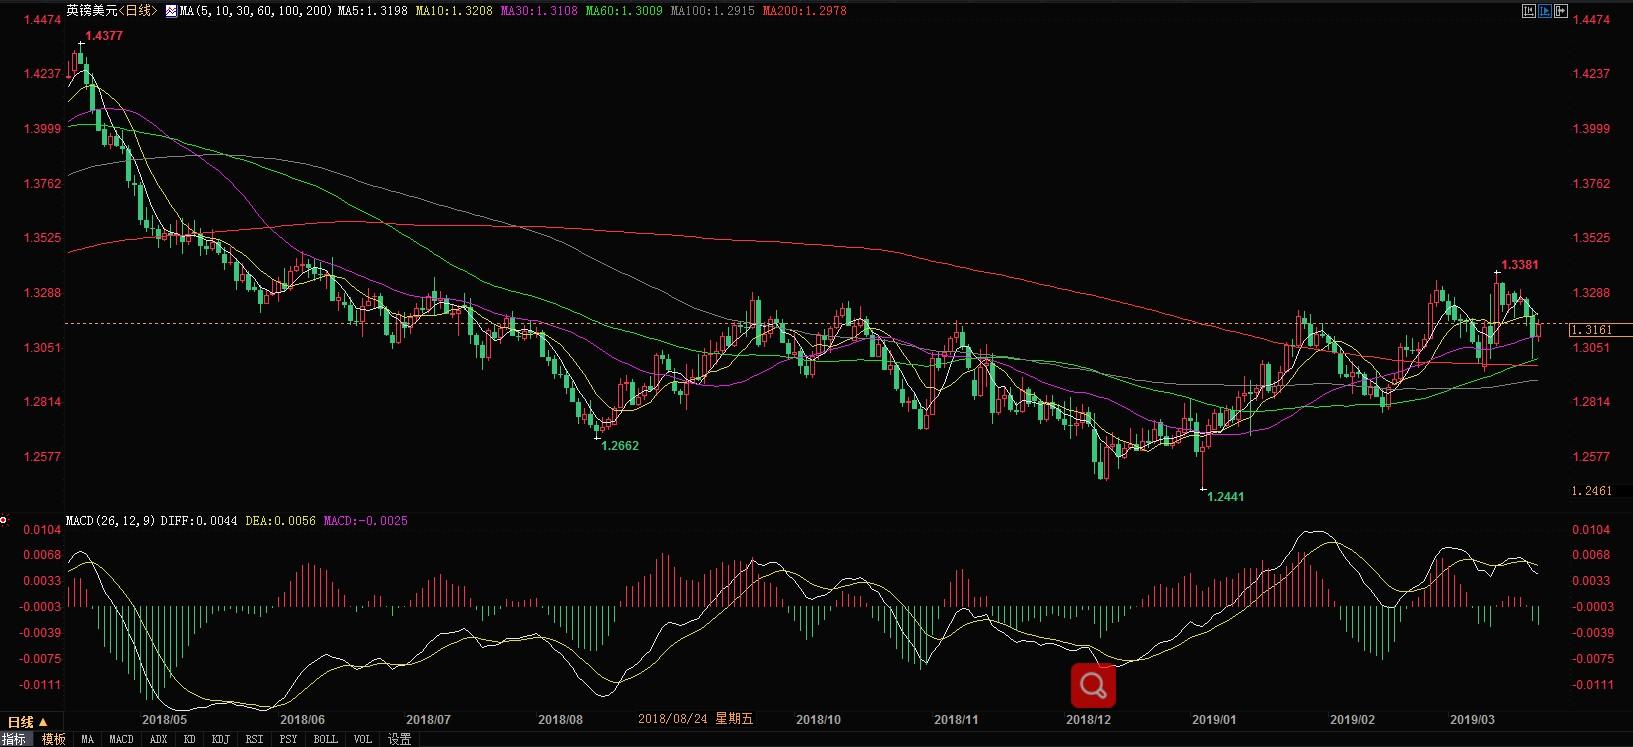The image size is (1633, 747).
Task: Switch to the 模板 tab
Action: [53, 739]
